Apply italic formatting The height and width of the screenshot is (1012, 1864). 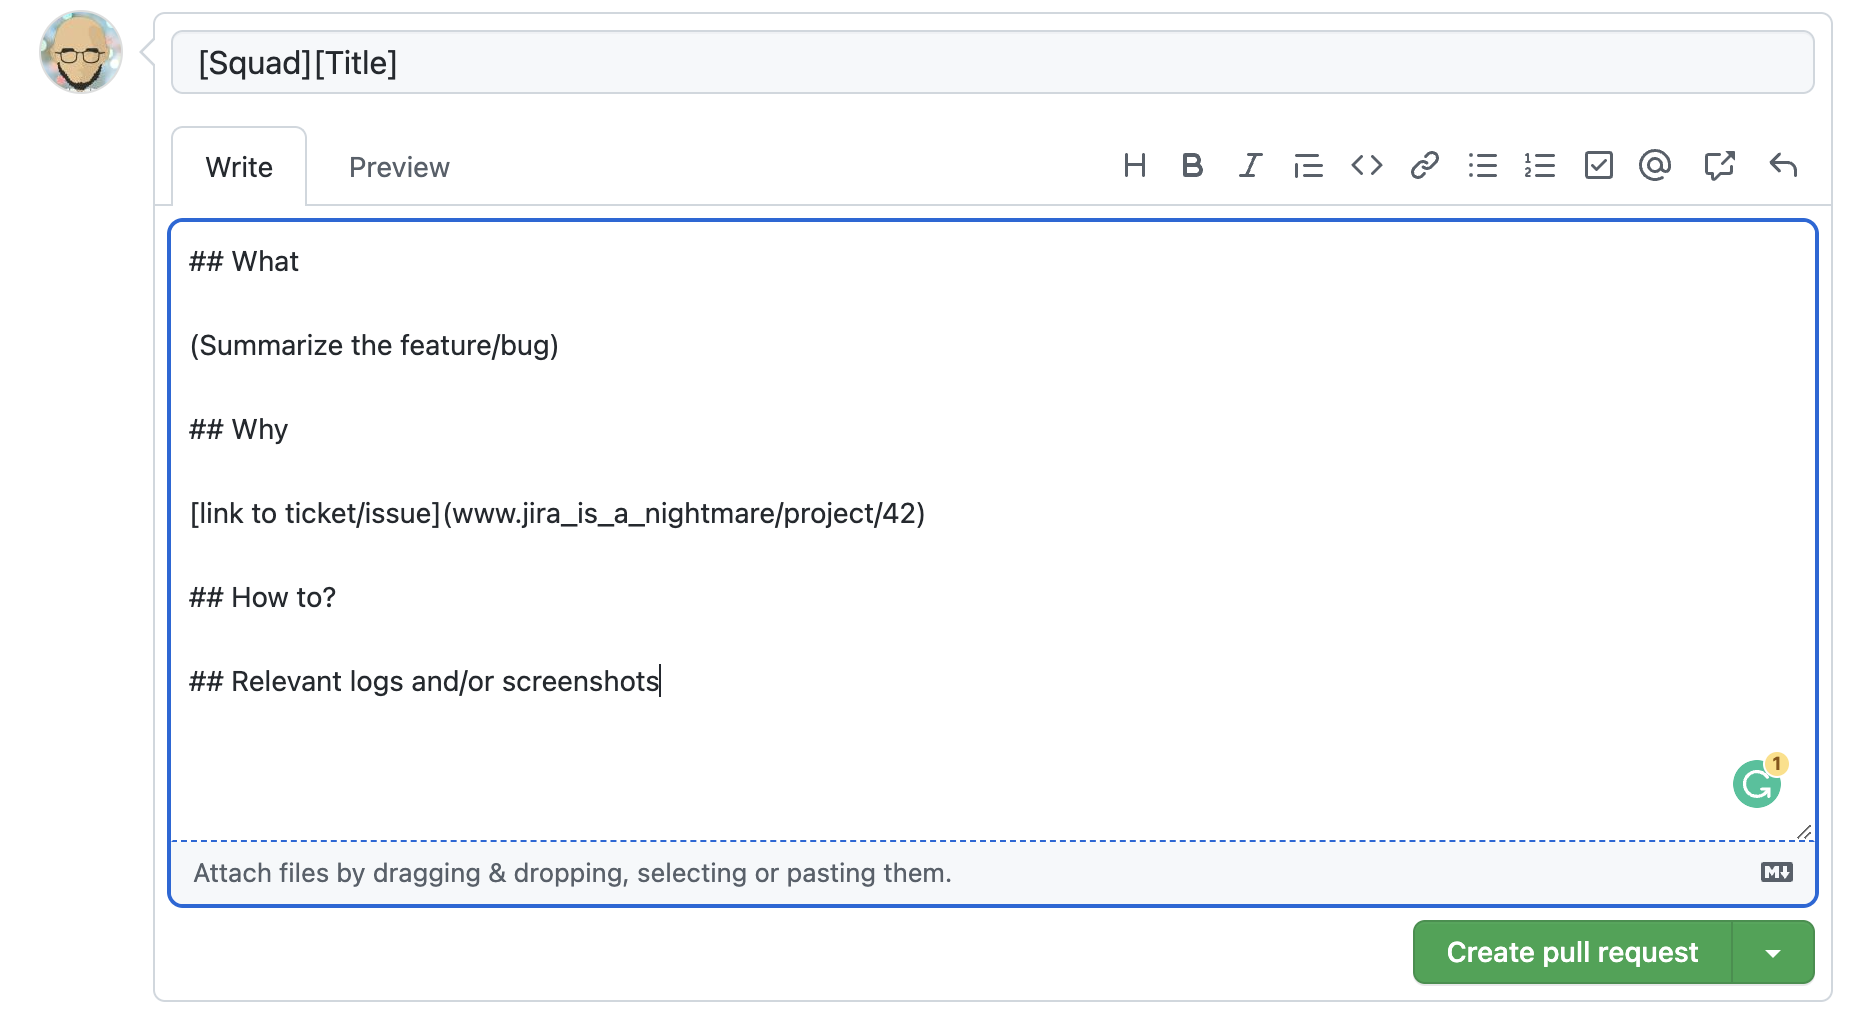point(1250,165)
